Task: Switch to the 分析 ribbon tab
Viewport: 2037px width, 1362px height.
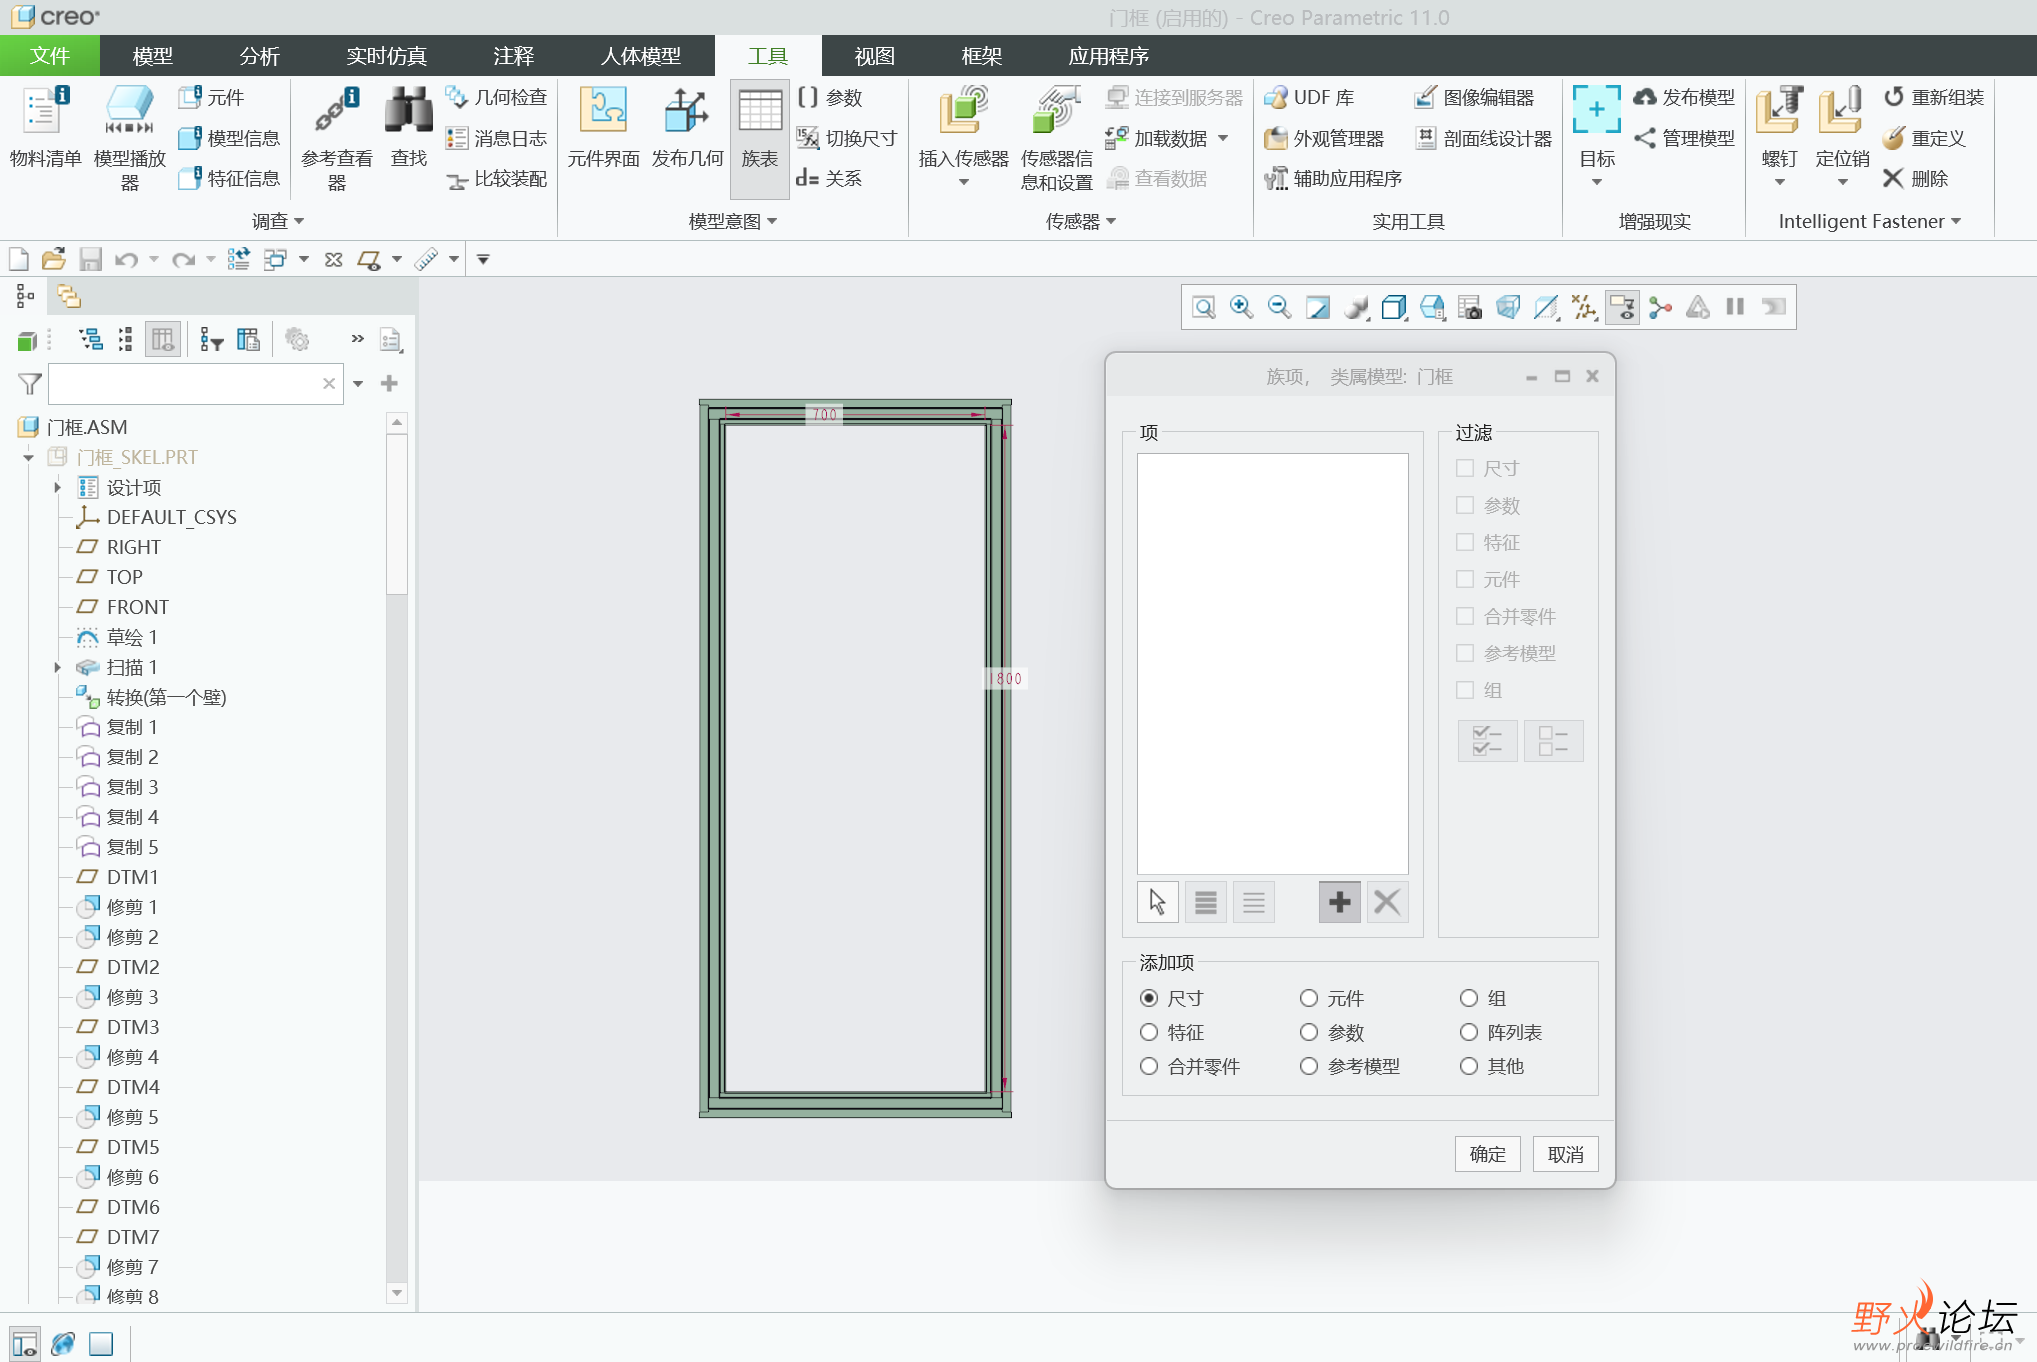Action: 260,56
